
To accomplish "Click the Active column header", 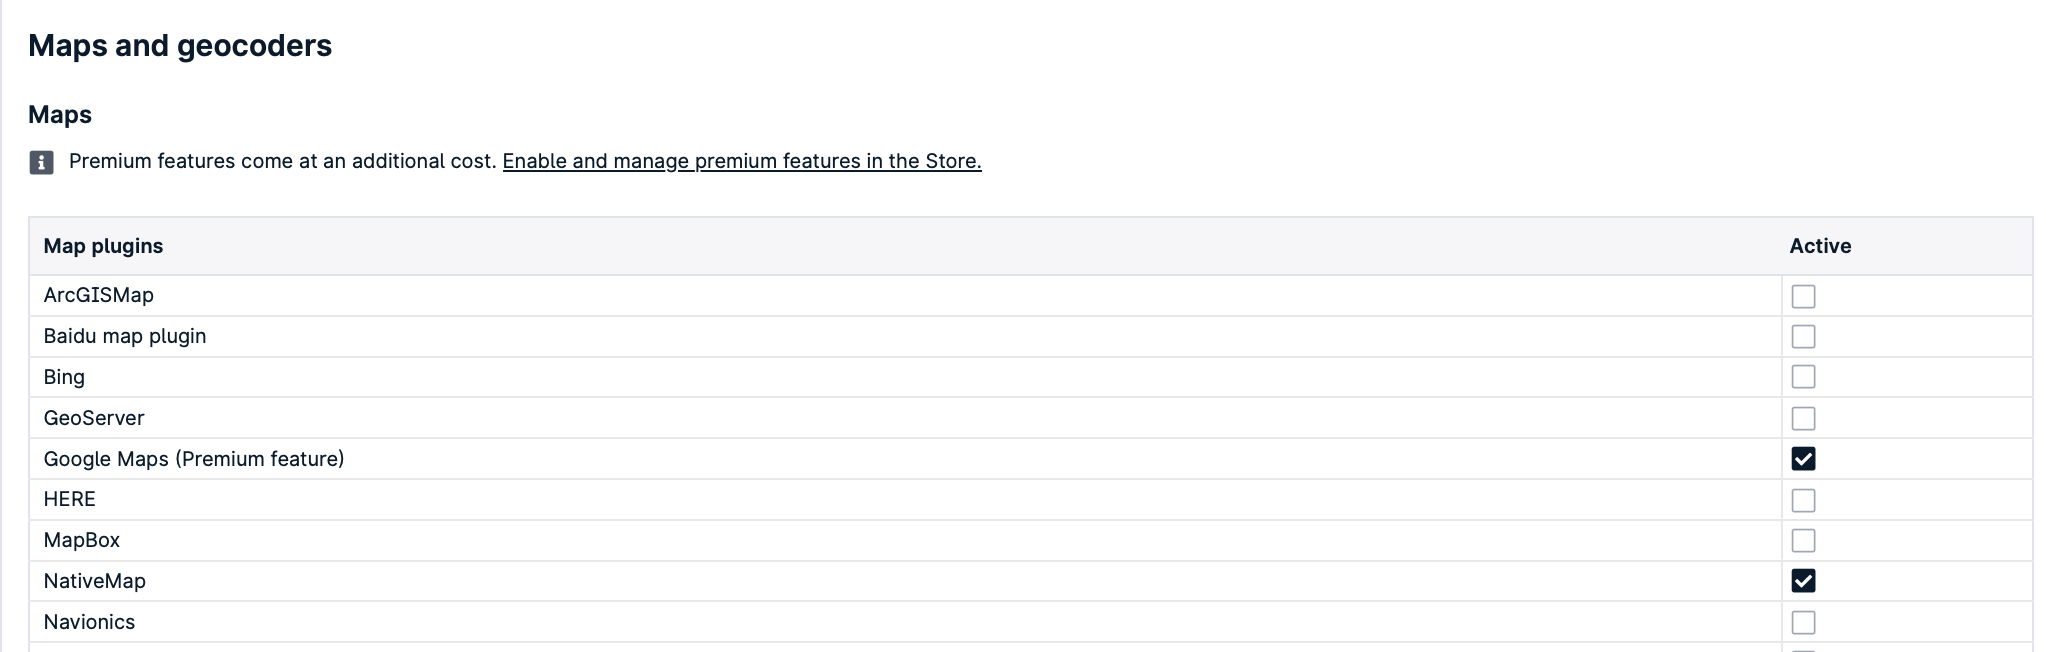I will 1820,246.
